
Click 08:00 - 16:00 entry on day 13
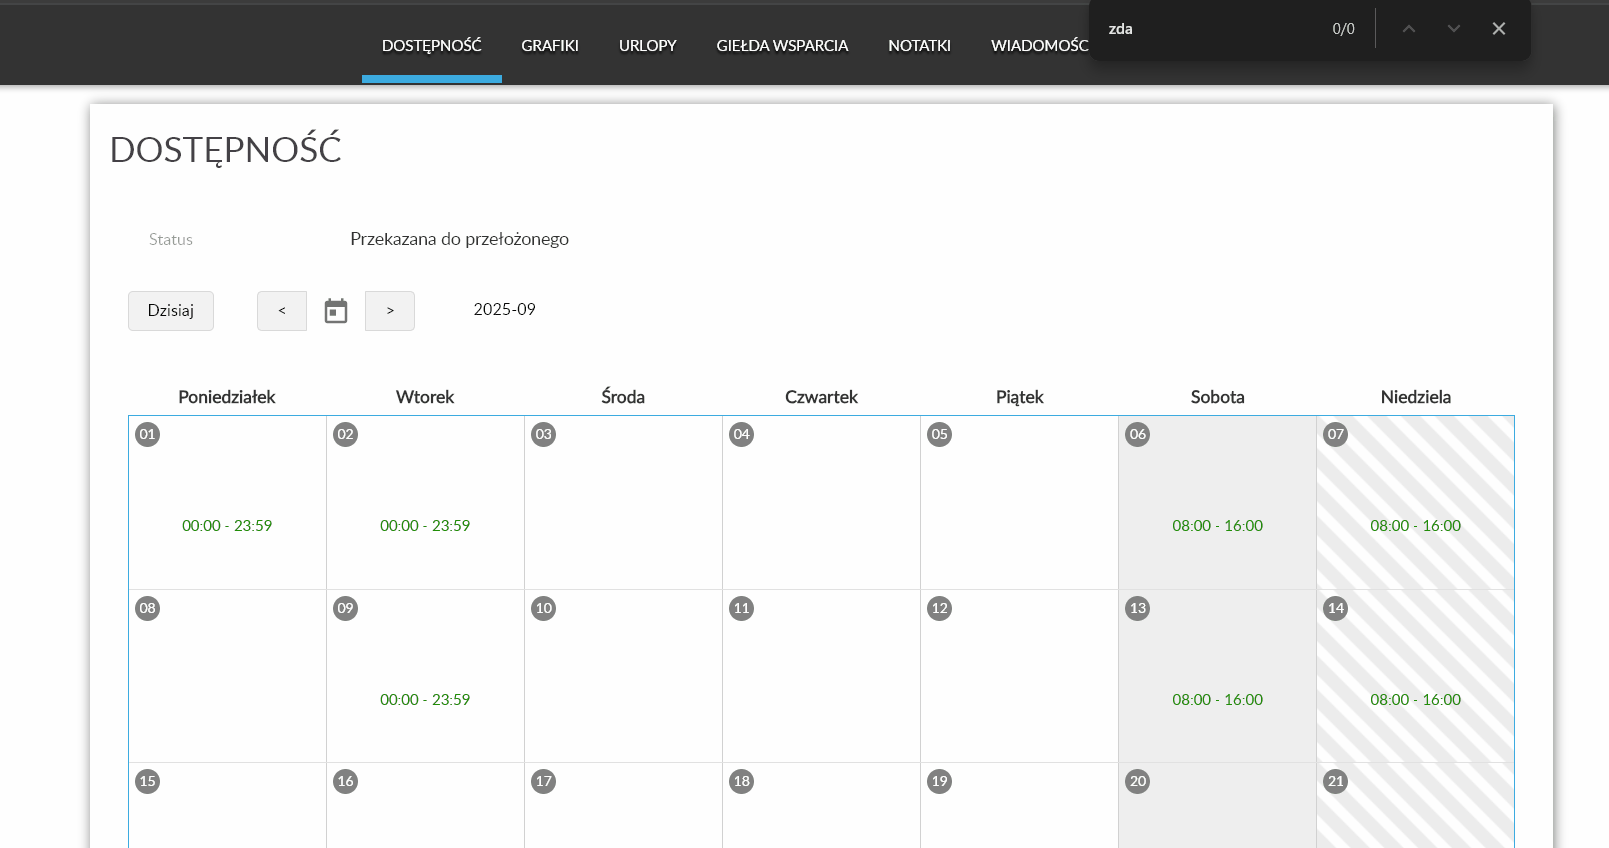(1217, 700)
